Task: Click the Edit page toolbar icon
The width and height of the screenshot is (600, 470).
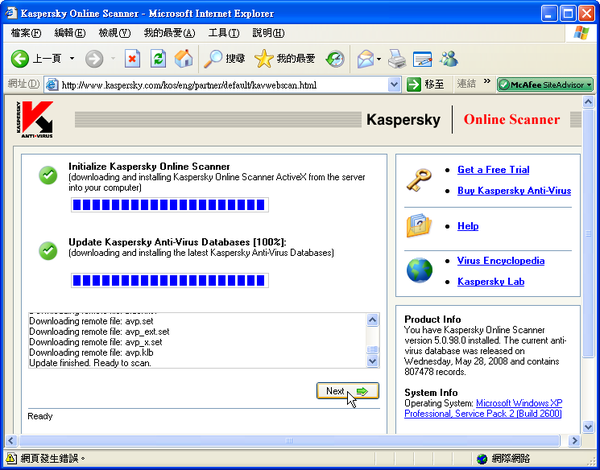Action: coord(422,59)
